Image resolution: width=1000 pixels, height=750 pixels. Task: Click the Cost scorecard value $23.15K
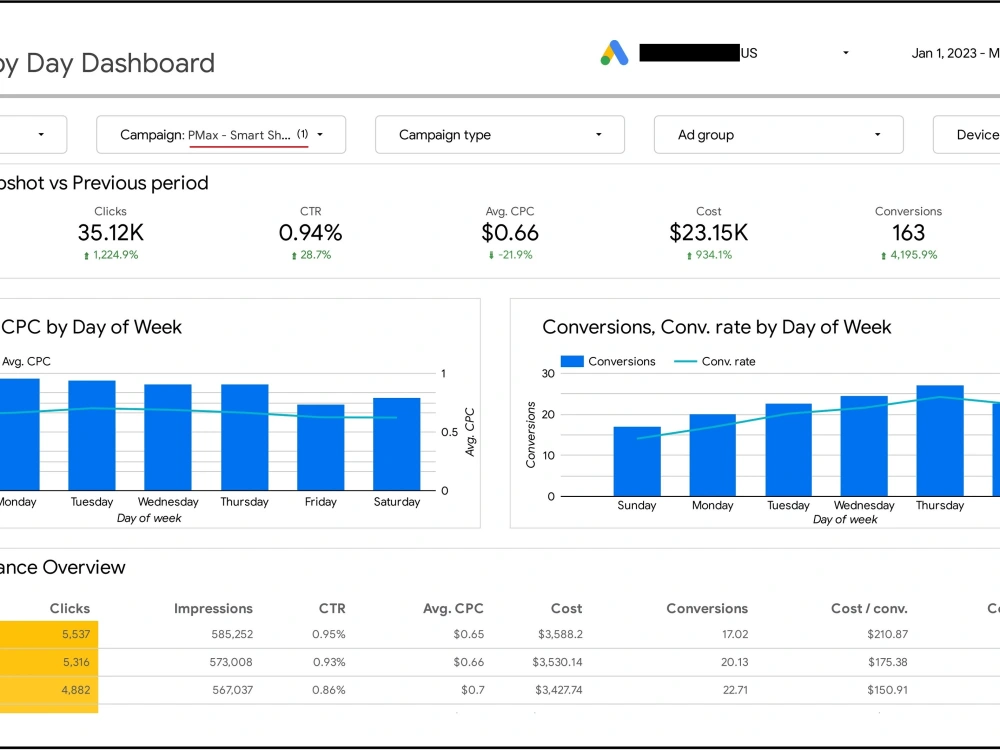coord(709,233)
